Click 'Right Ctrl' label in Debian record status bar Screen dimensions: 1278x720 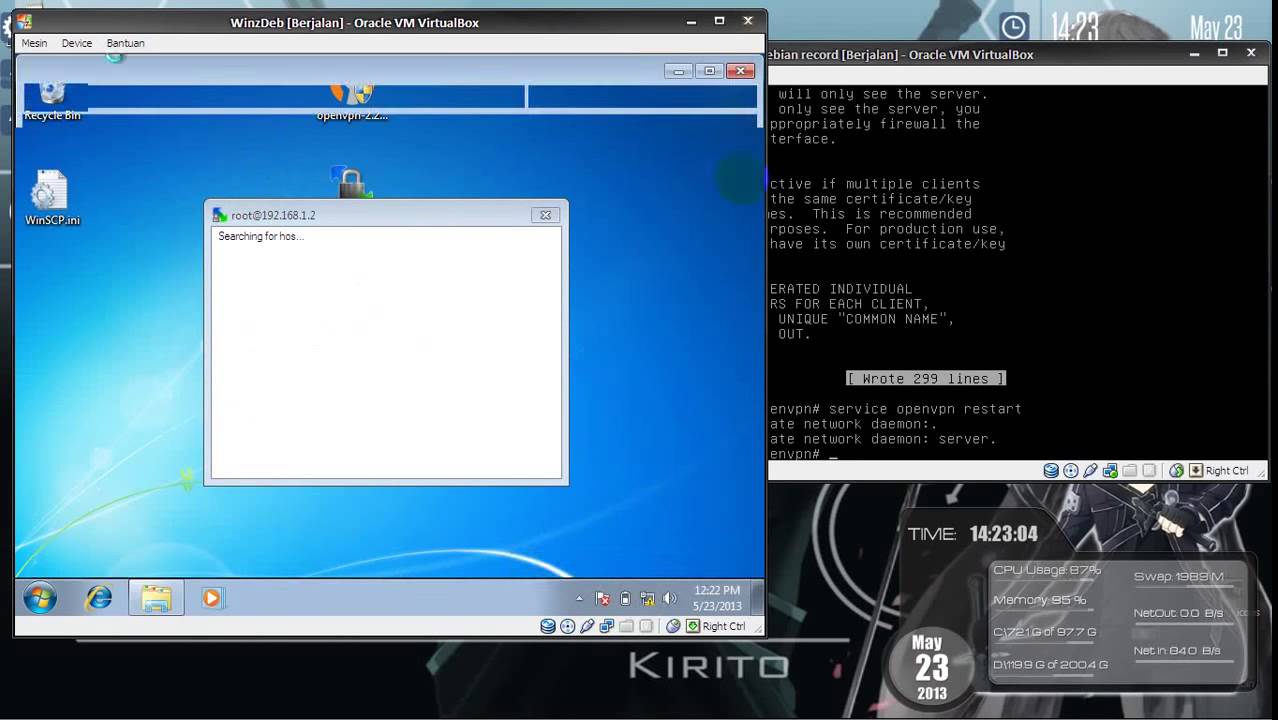point(1227,471)
